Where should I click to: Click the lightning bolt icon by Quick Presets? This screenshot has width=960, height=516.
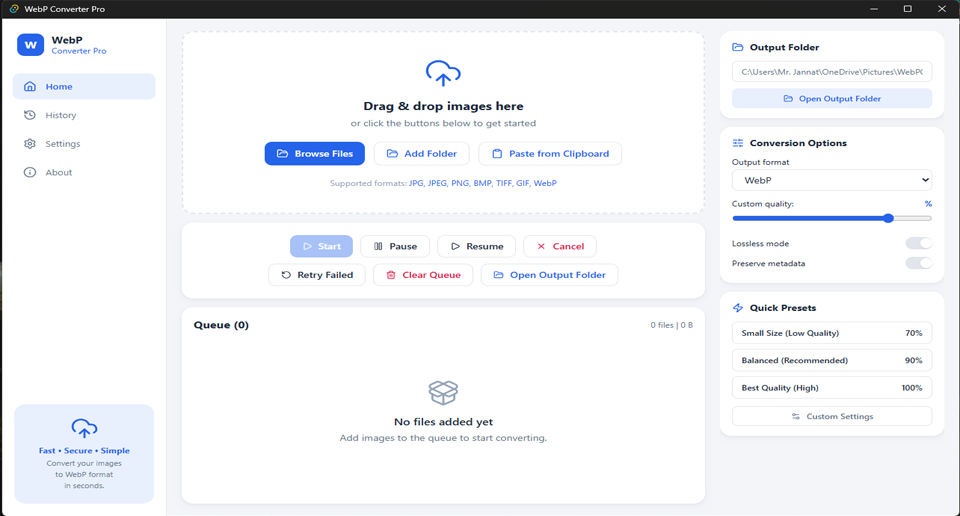[x=738, y=308]
